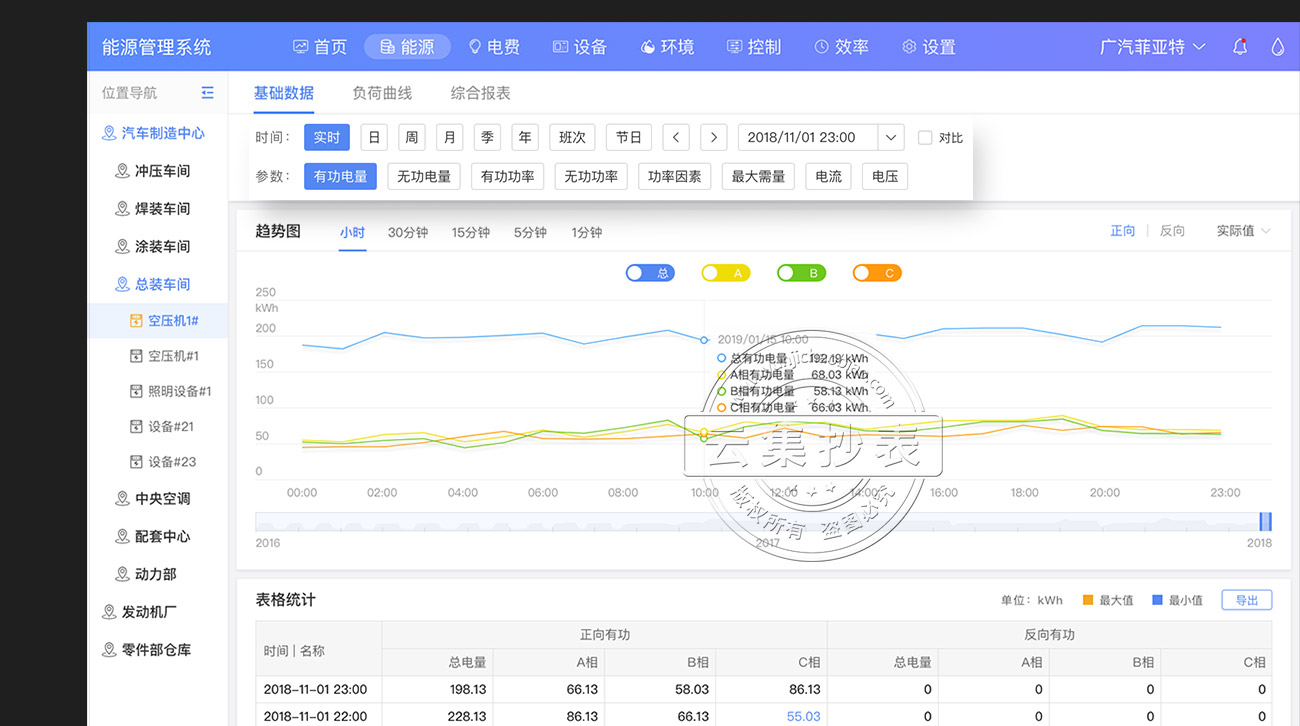Image resolution: width=1300 pixels, height=726 pixels.
Task: Click the 10:00 data point on chart
Action: pyautogui.click(x=704, y=340)
